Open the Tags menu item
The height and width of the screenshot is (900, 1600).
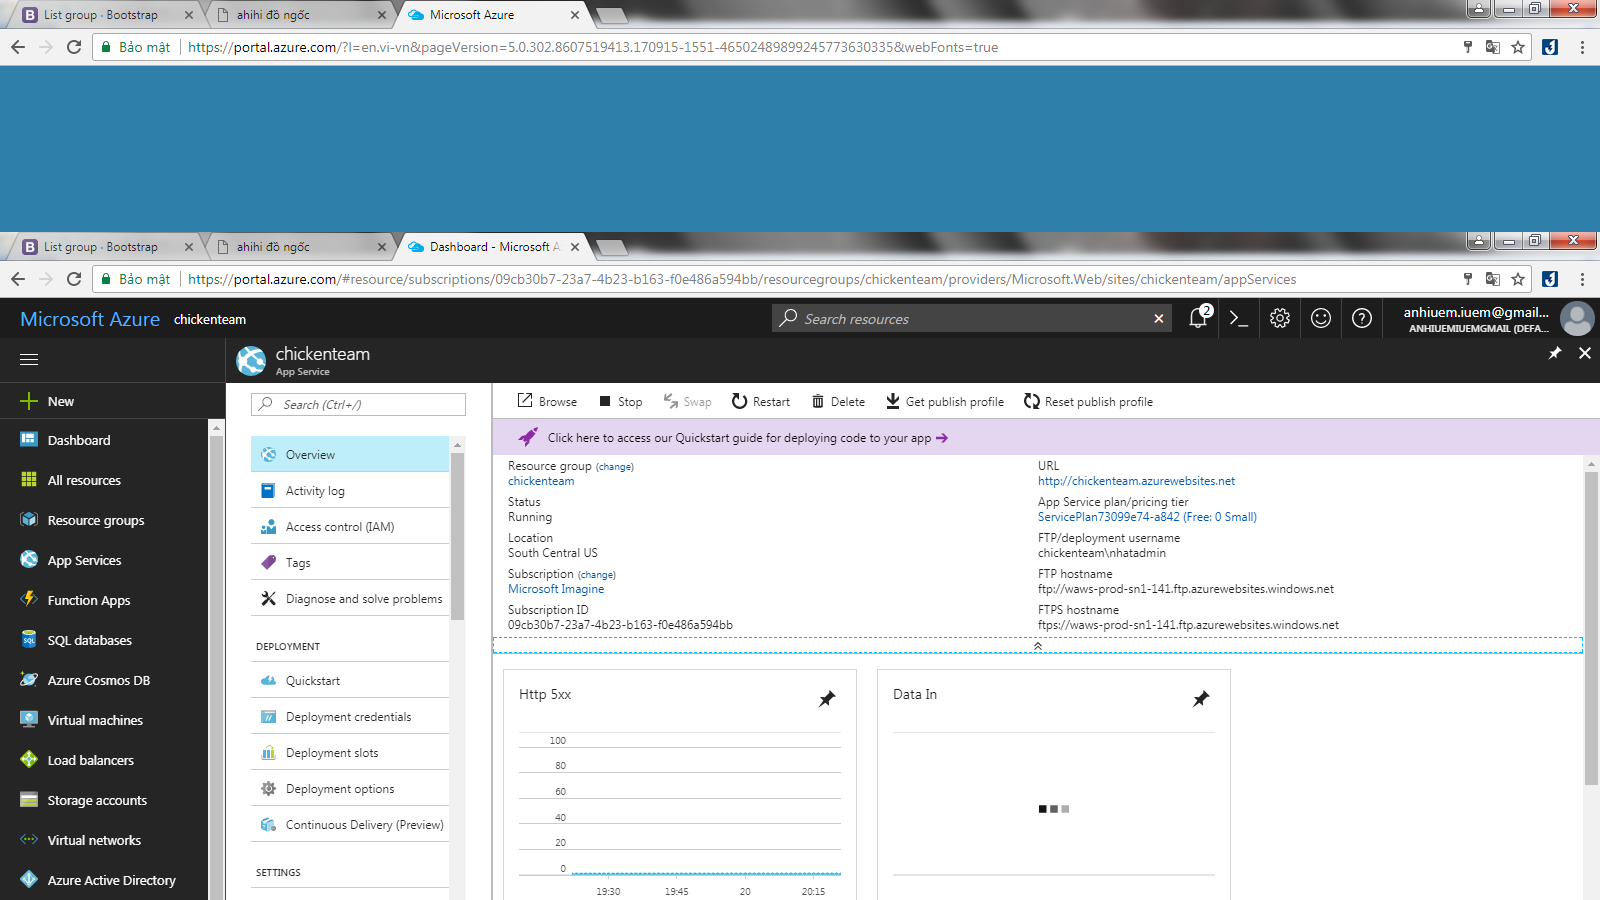coord(350,562)
